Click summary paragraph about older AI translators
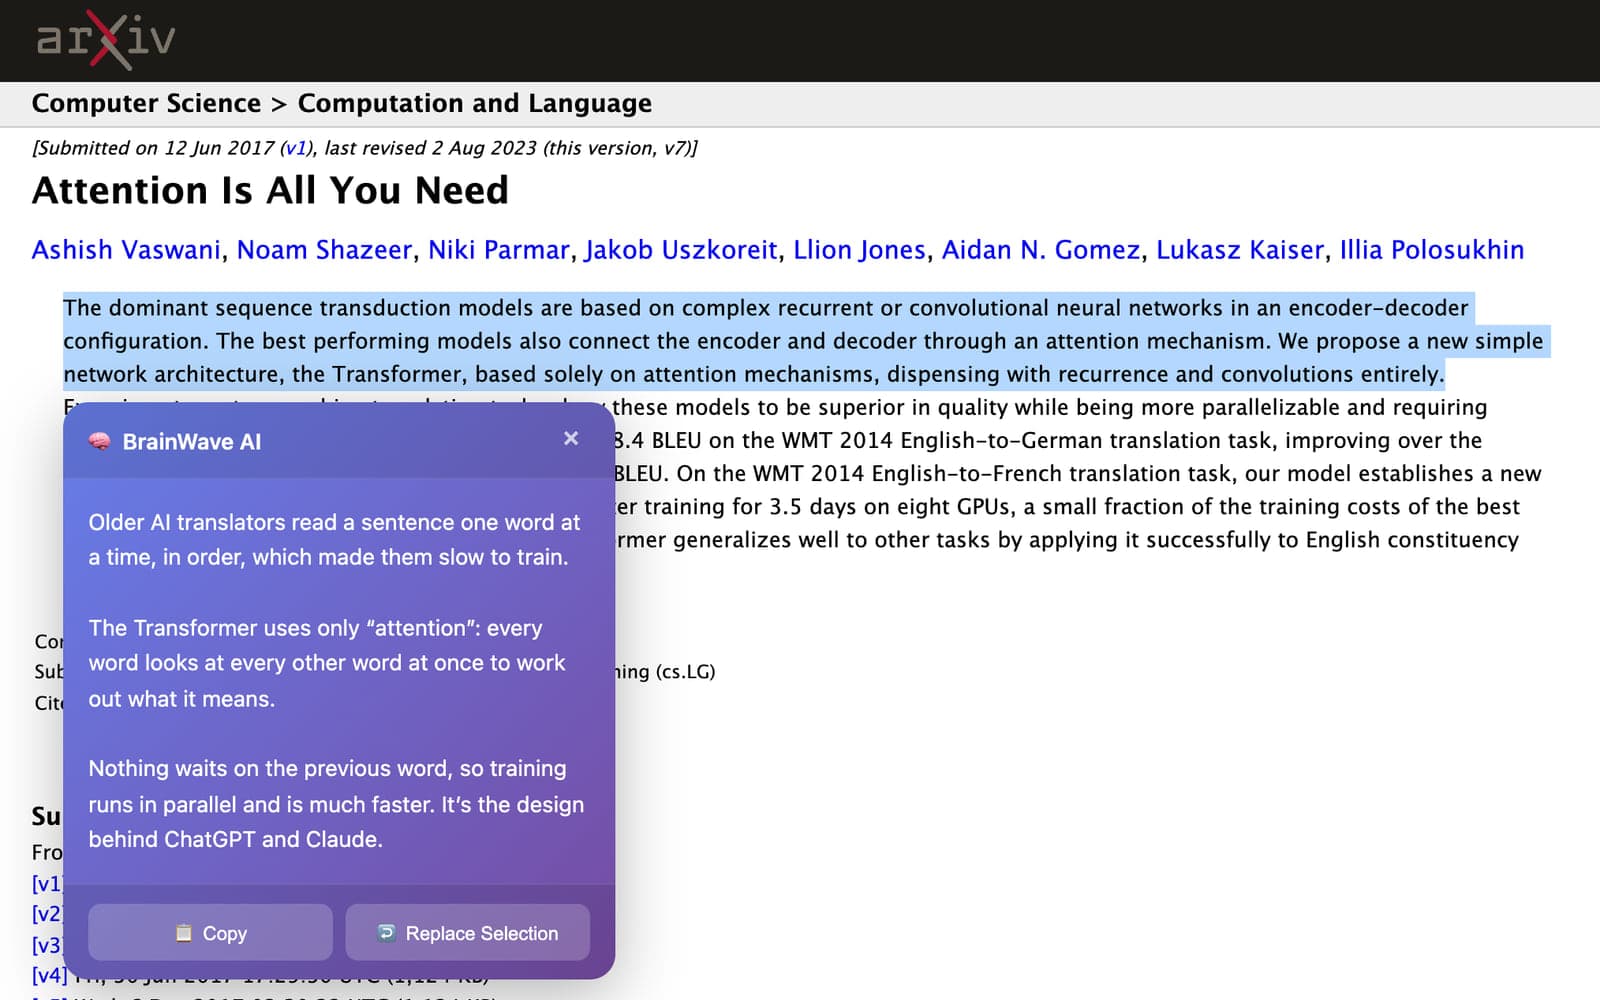 (x=334, y=540)
